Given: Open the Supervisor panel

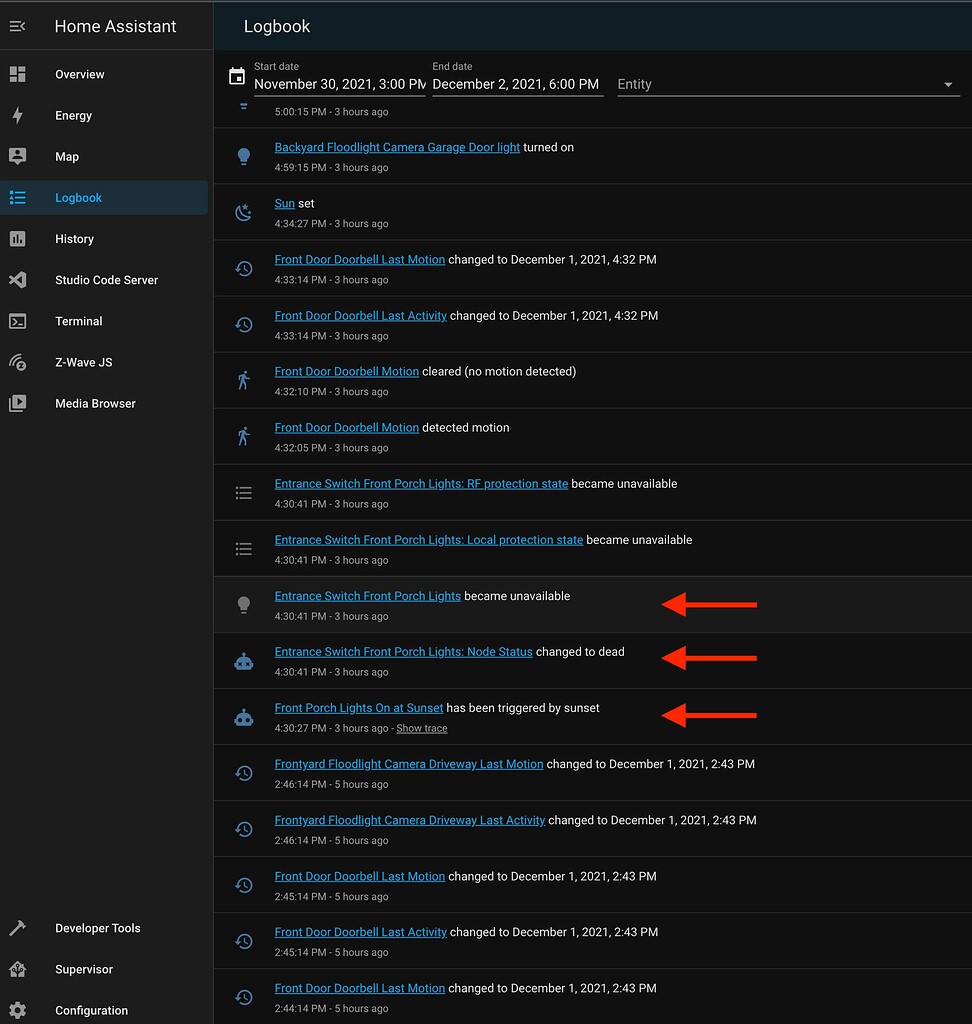Looking at the screenshot, I should coord(17,969).
